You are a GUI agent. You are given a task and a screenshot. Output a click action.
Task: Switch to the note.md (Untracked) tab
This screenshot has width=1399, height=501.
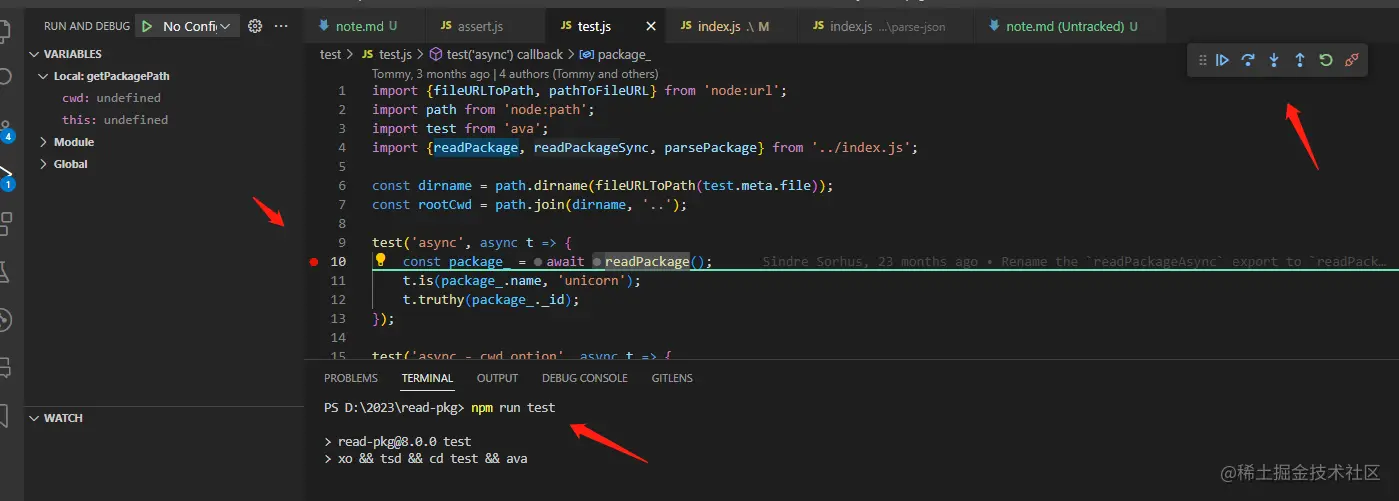tap(1070, 26)
